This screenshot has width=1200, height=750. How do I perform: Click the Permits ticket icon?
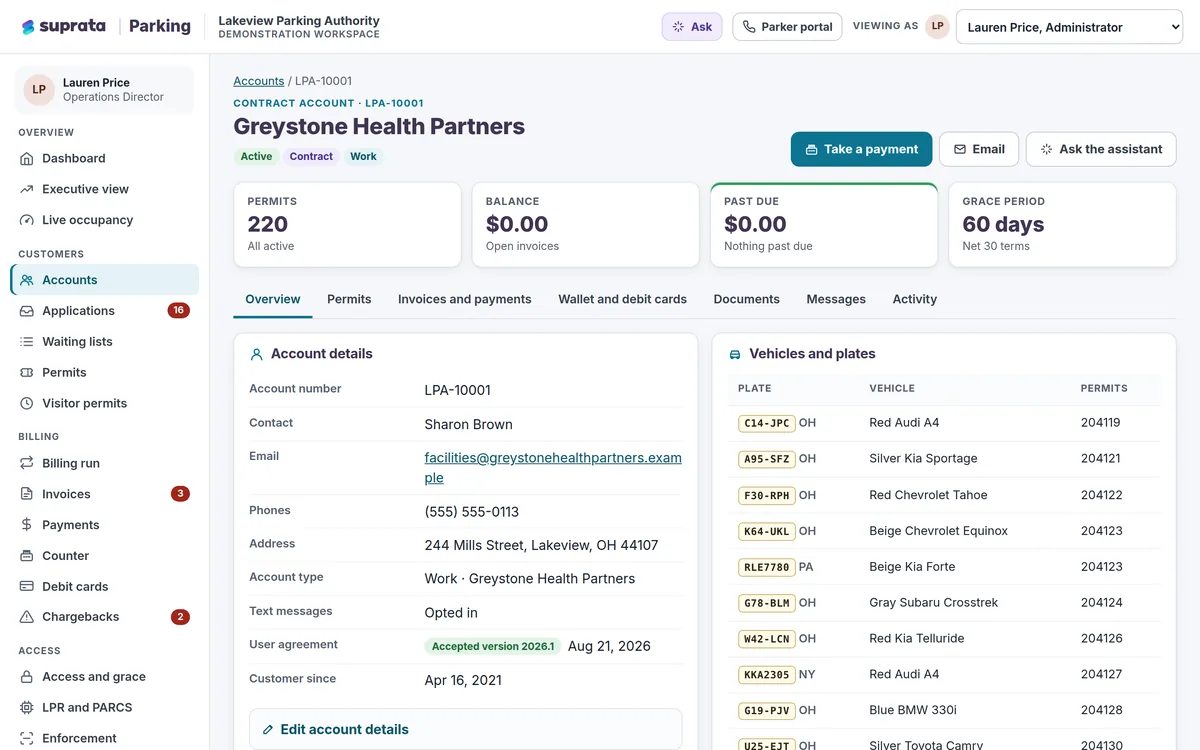[27, 373]
